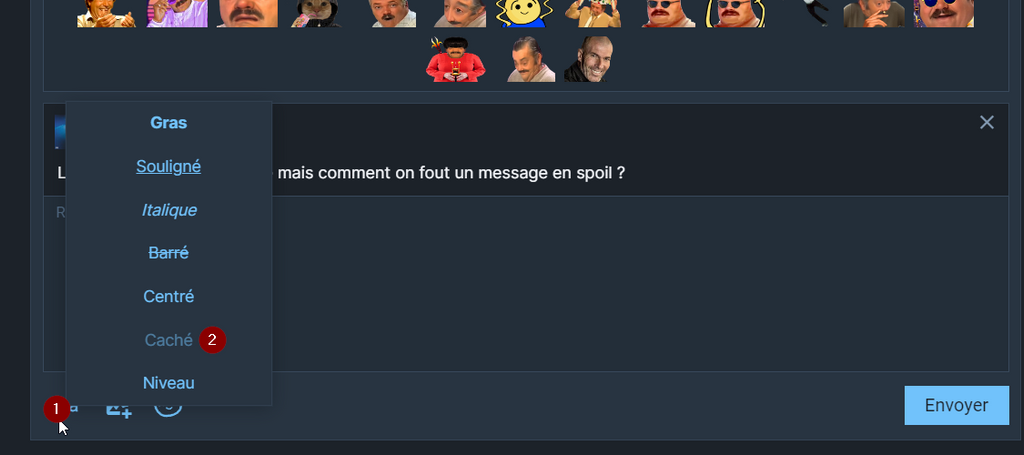Click the add image icon

(119, 408)
